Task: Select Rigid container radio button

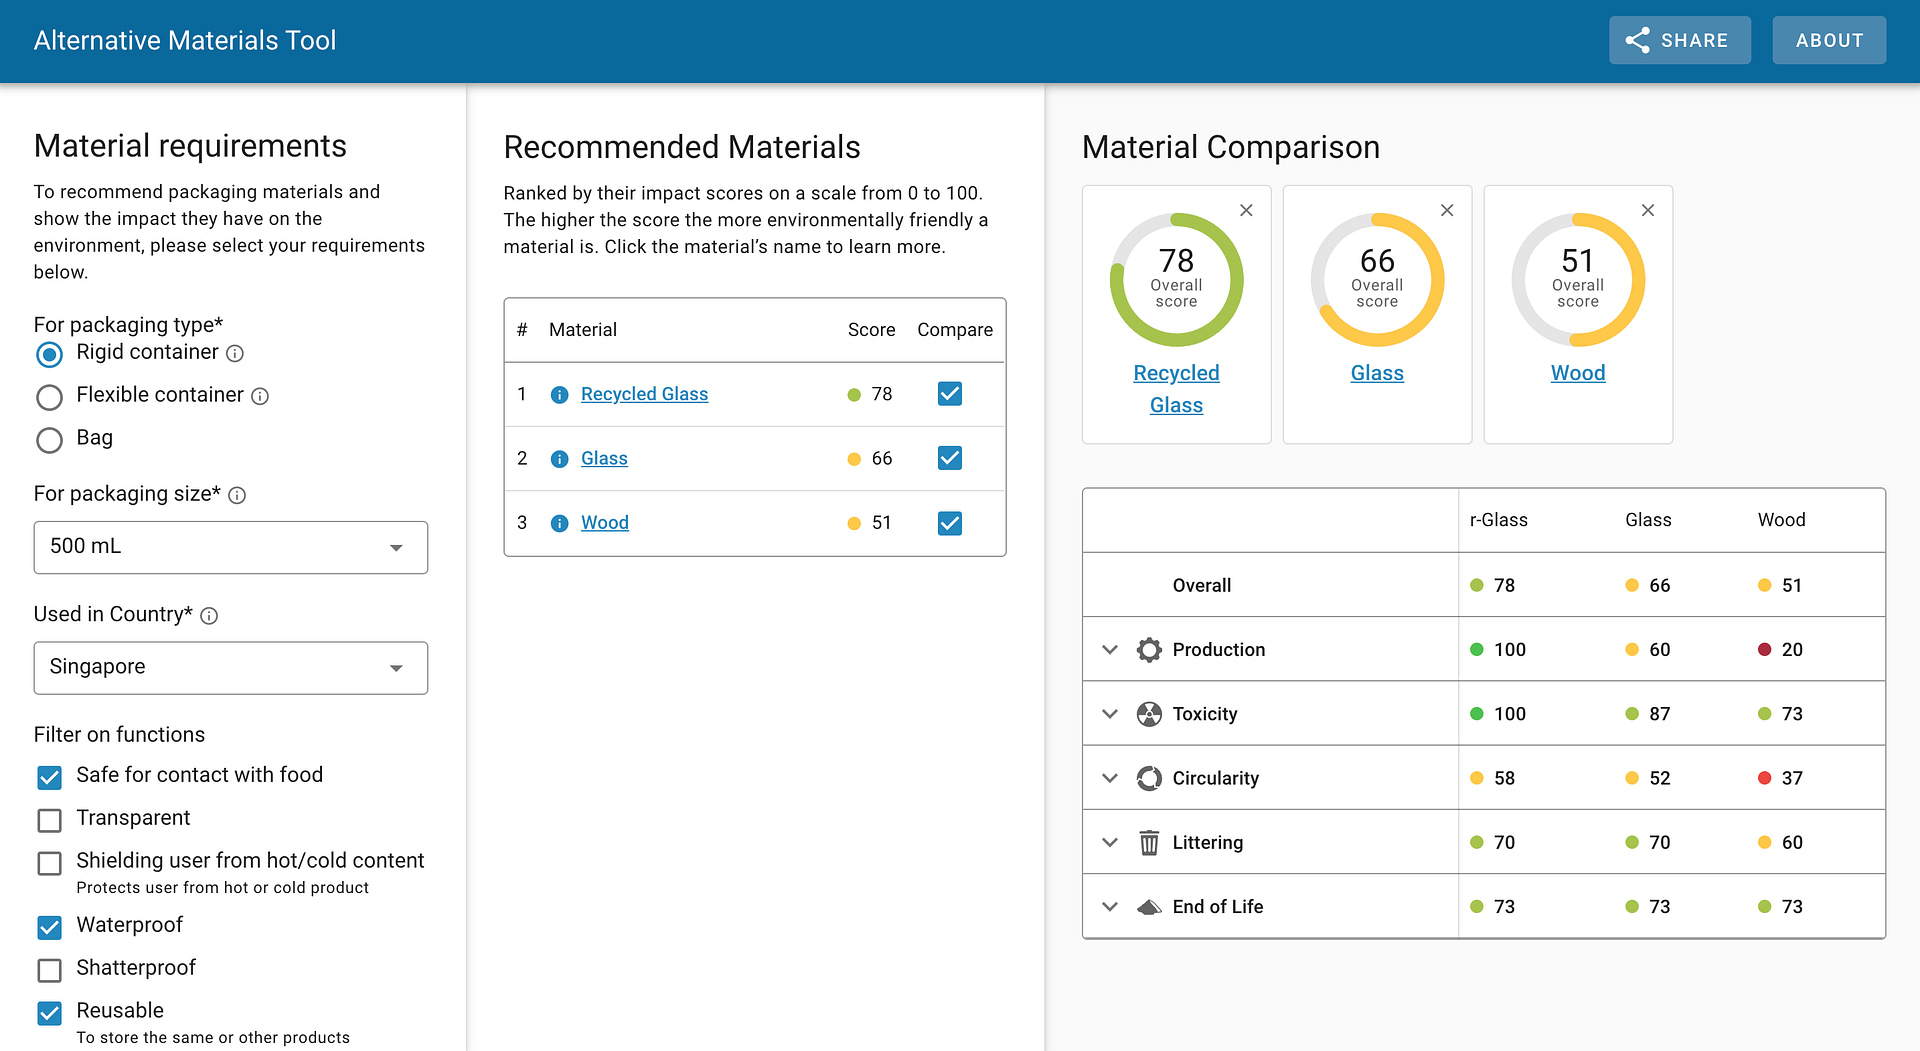Action: [x=49, y=354]
